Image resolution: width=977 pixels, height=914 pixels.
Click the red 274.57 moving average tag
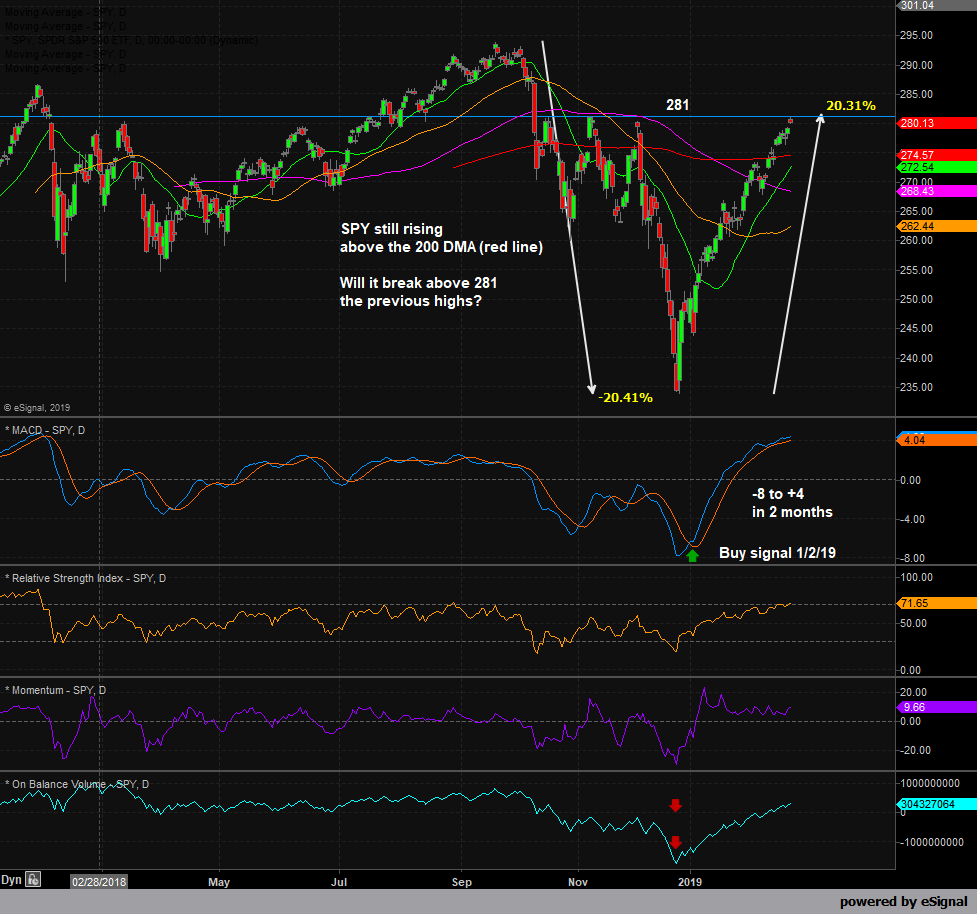936,155
